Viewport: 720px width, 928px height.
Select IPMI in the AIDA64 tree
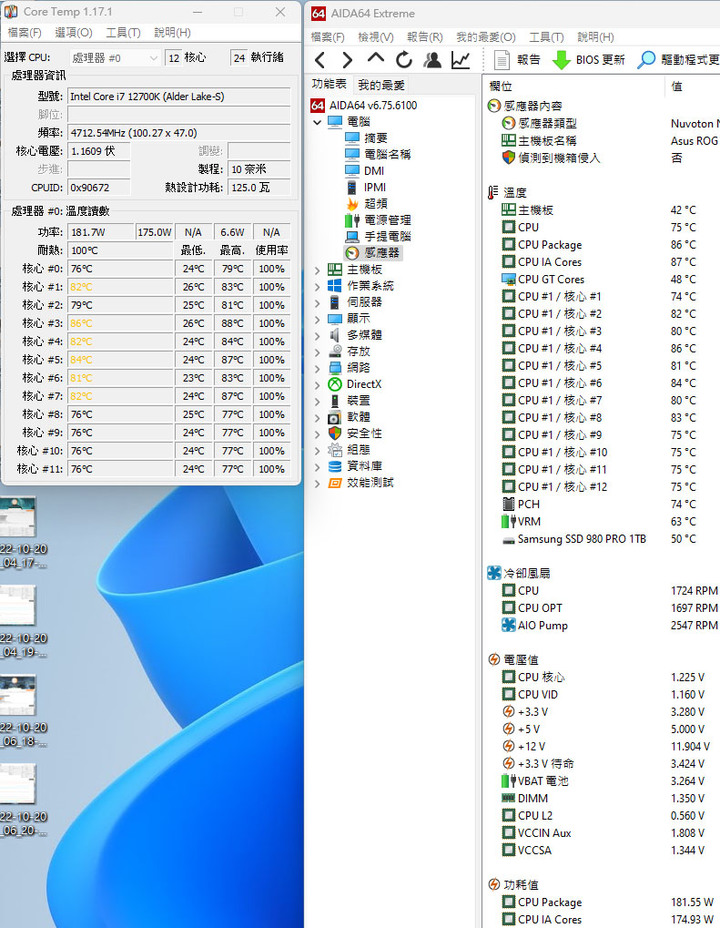pyautogui.click(x=375, y=187)
